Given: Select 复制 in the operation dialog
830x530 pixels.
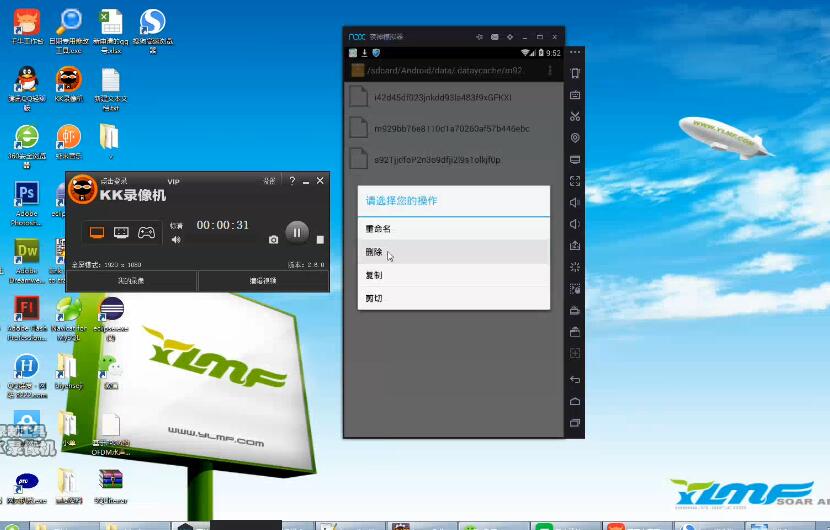Looking at the screenshot, I should tap(454, 275).
